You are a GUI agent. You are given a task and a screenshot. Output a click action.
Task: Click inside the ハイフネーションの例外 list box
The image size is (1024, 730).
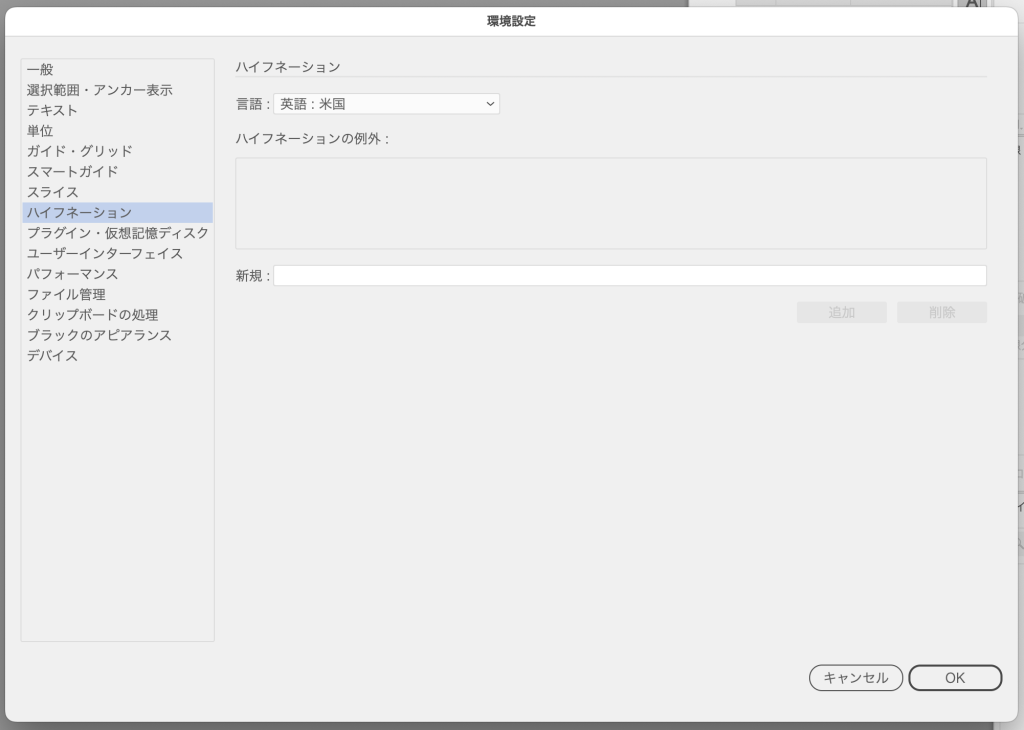tap(610, 203)
